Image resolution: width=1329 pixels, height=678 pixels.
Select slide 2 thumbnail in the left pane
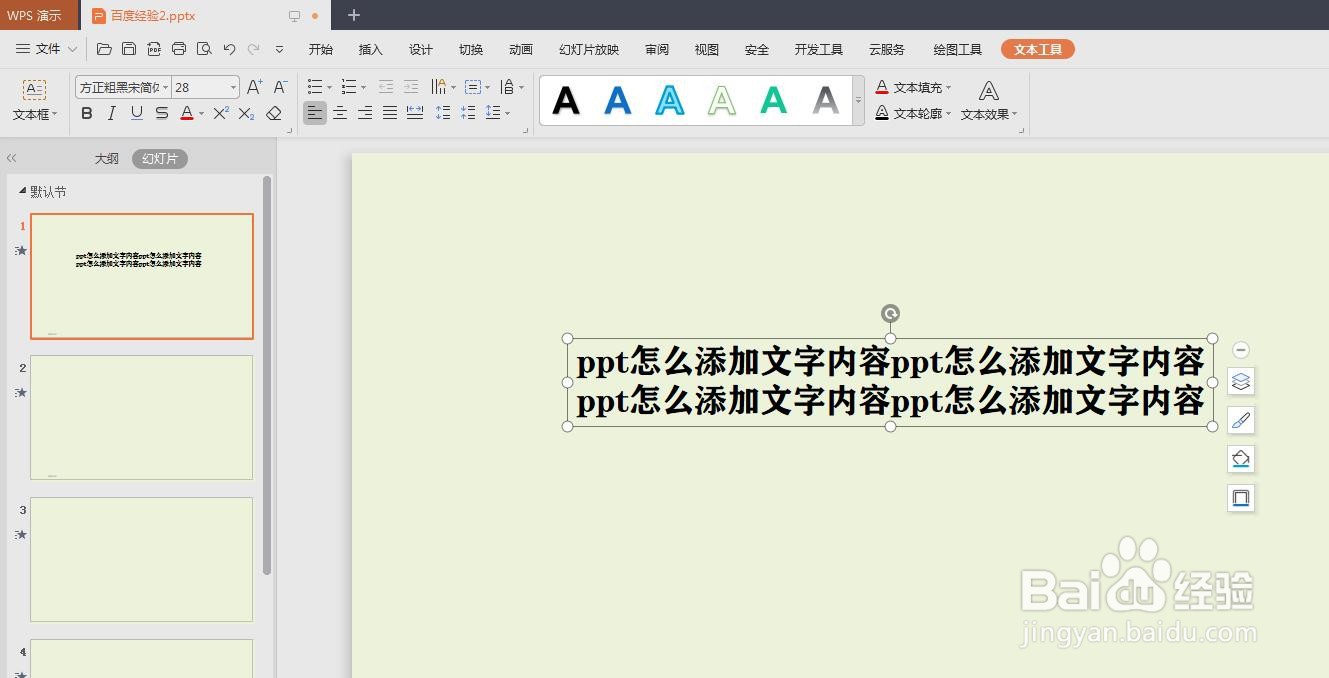[x=141, y=417]
